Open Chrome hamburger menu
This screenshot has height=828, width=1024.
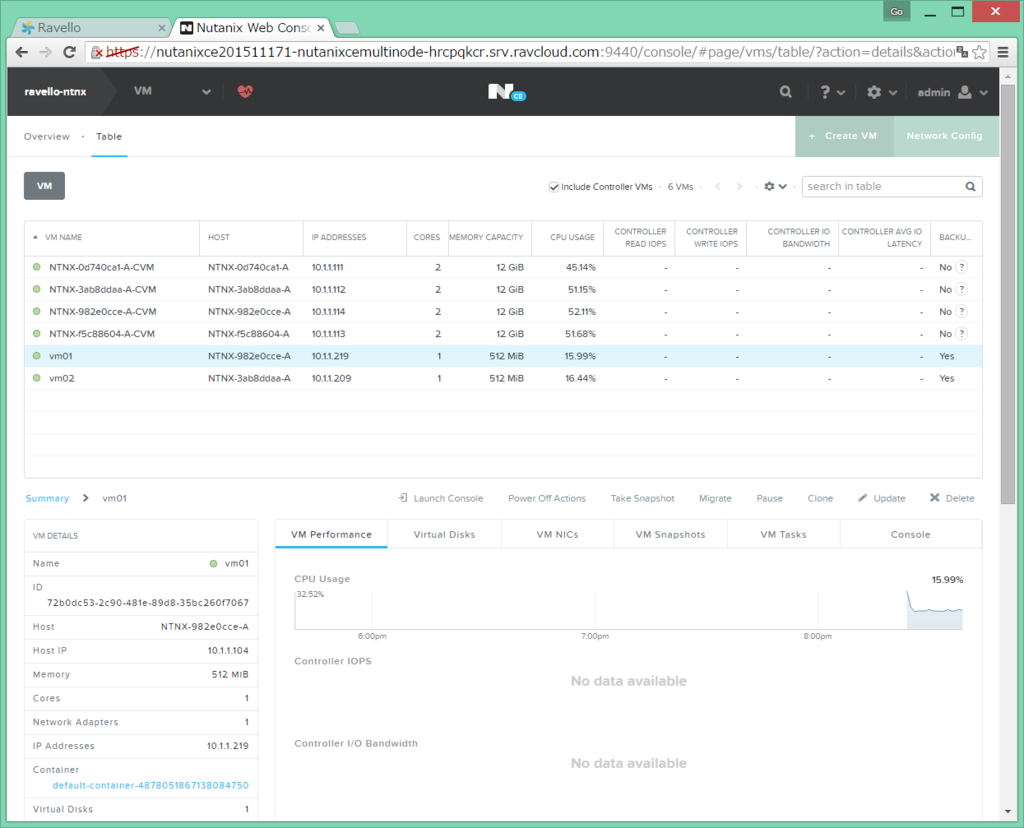click(1003, 52)
